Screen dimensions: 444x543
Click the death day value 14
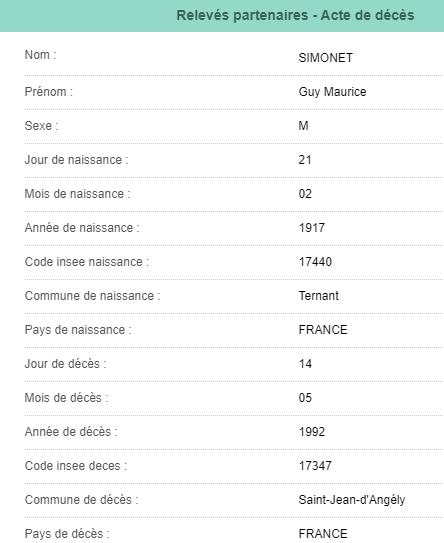pyautogui.click(x=305, y=364)
